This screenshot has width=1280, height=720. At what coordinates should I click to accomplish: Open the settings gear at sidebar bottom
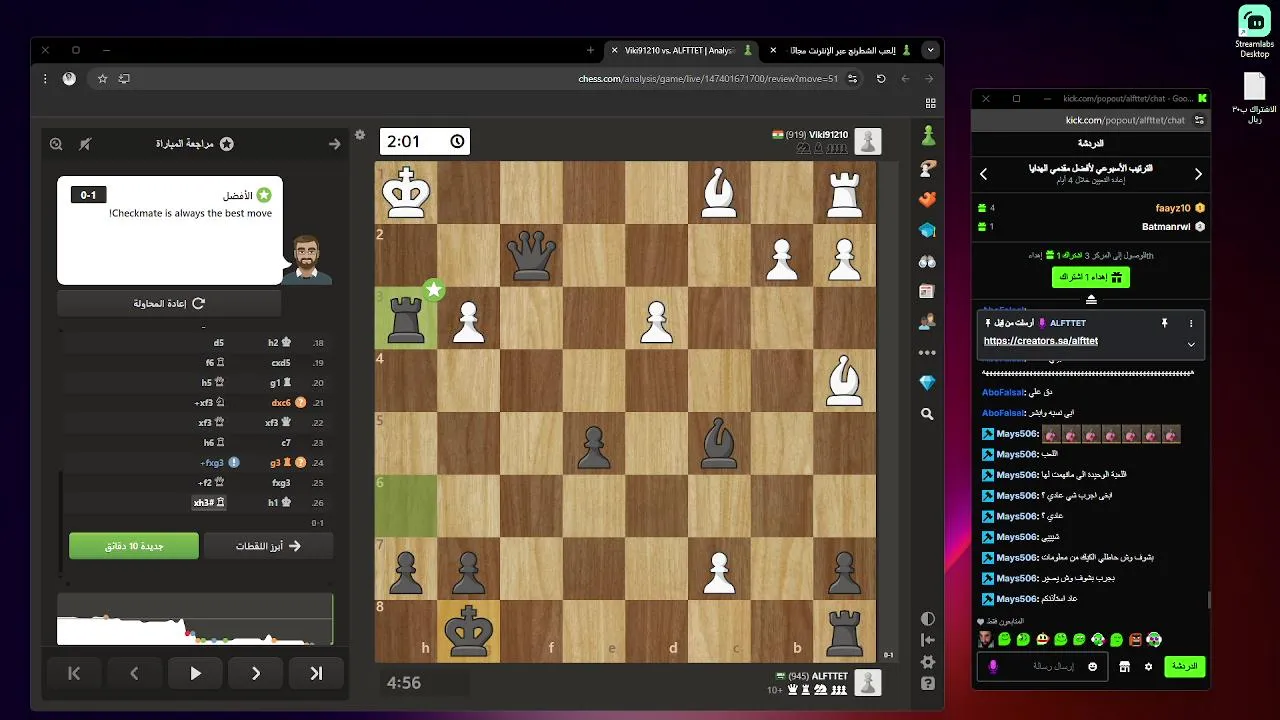tap(928, 662)
